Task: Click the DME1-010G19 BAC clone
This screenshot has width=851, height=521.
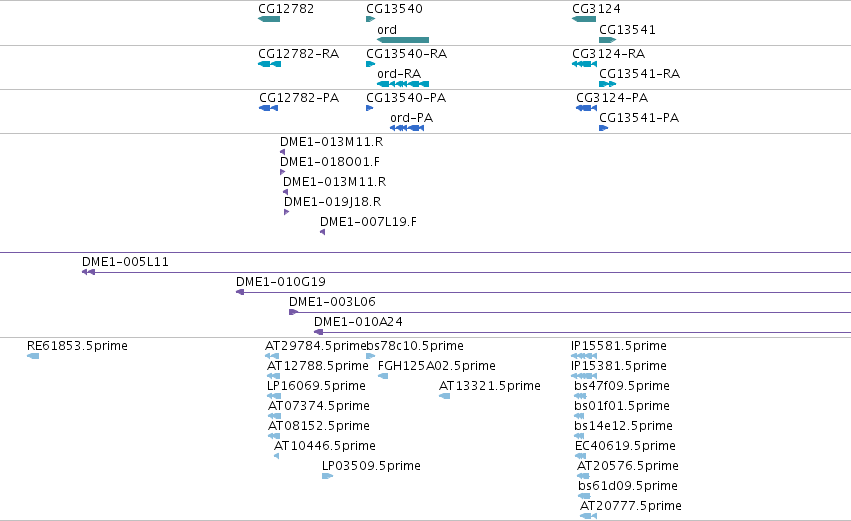Action: coord(543,292)
